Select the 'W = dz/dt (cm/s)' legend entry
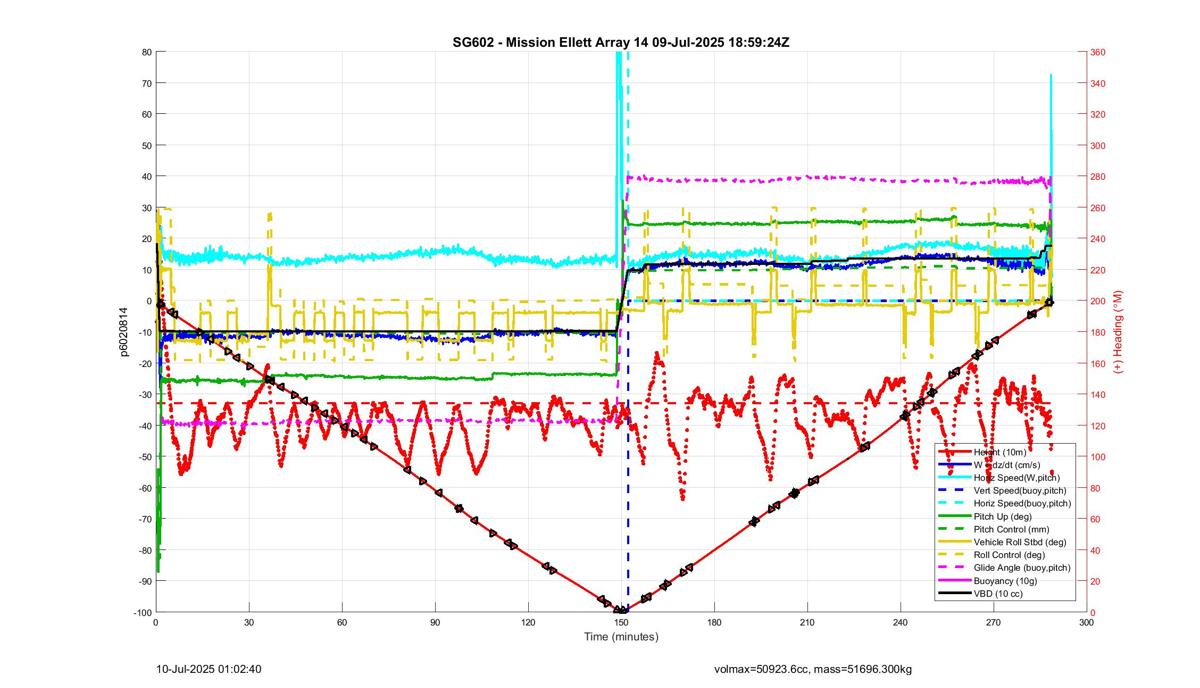 click(x=1007, y=465)
